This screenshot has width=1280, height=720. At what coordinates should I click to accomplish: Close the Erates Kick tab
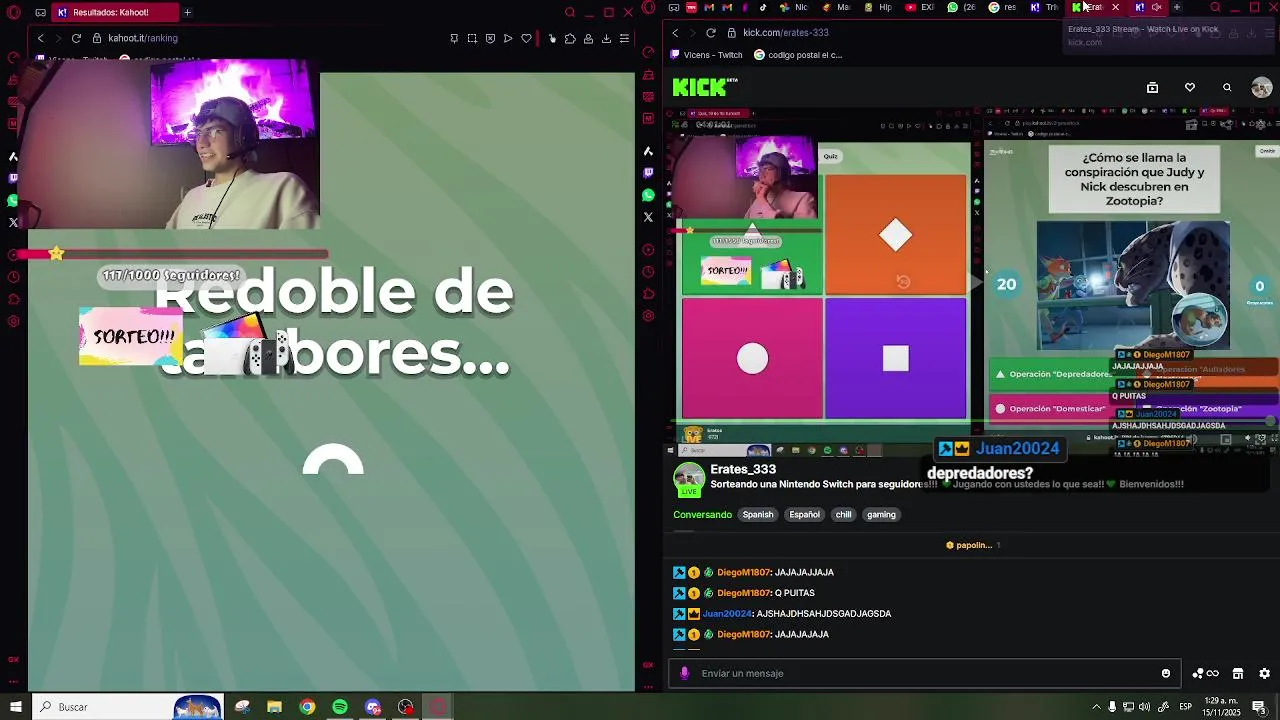(1116, 7)
